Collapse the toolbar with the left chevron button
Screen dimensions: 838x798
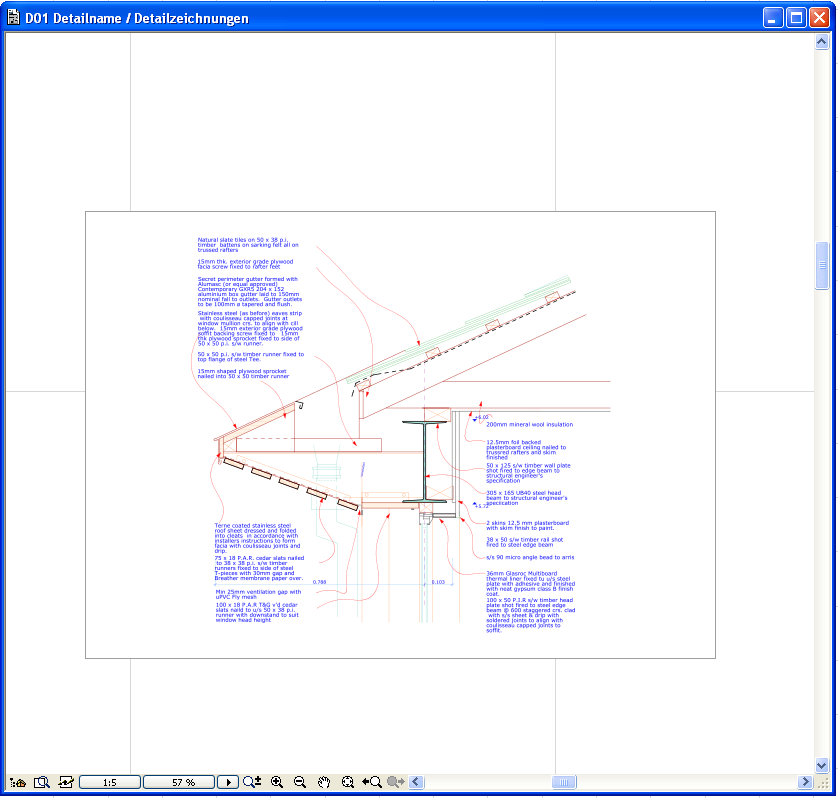pos(417,782)
